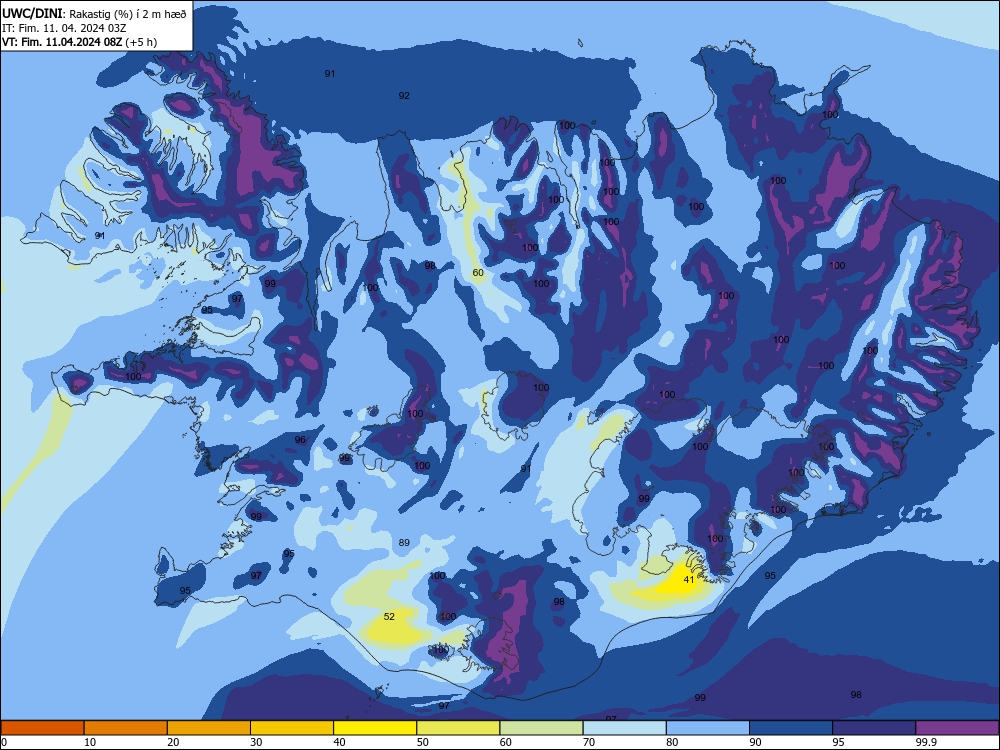Select the 40–50 bright yellow legend swatch

pyautogui.click(x=375, y=728)
